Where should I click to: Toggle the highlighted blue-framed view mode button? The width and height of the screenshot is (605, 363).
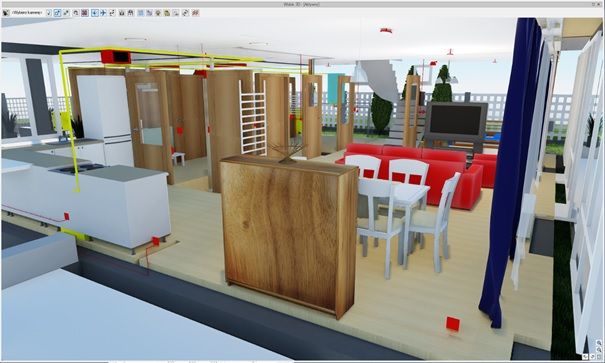click(x=57, y=13)
